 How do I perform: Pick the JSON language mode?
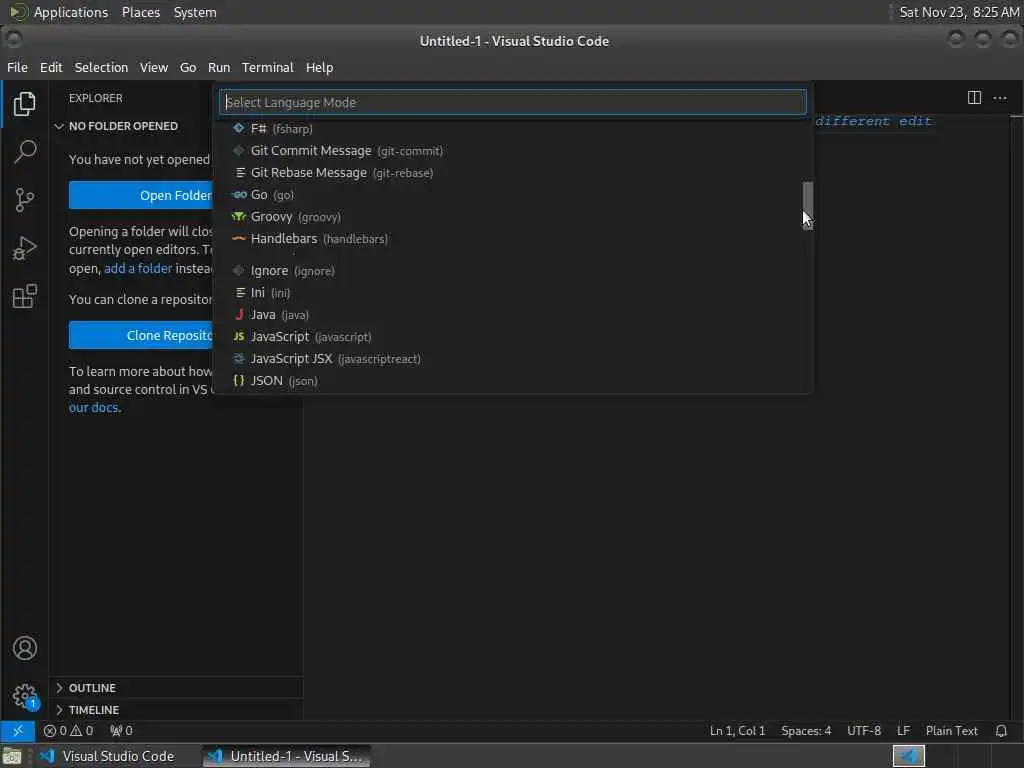(513, 381)
